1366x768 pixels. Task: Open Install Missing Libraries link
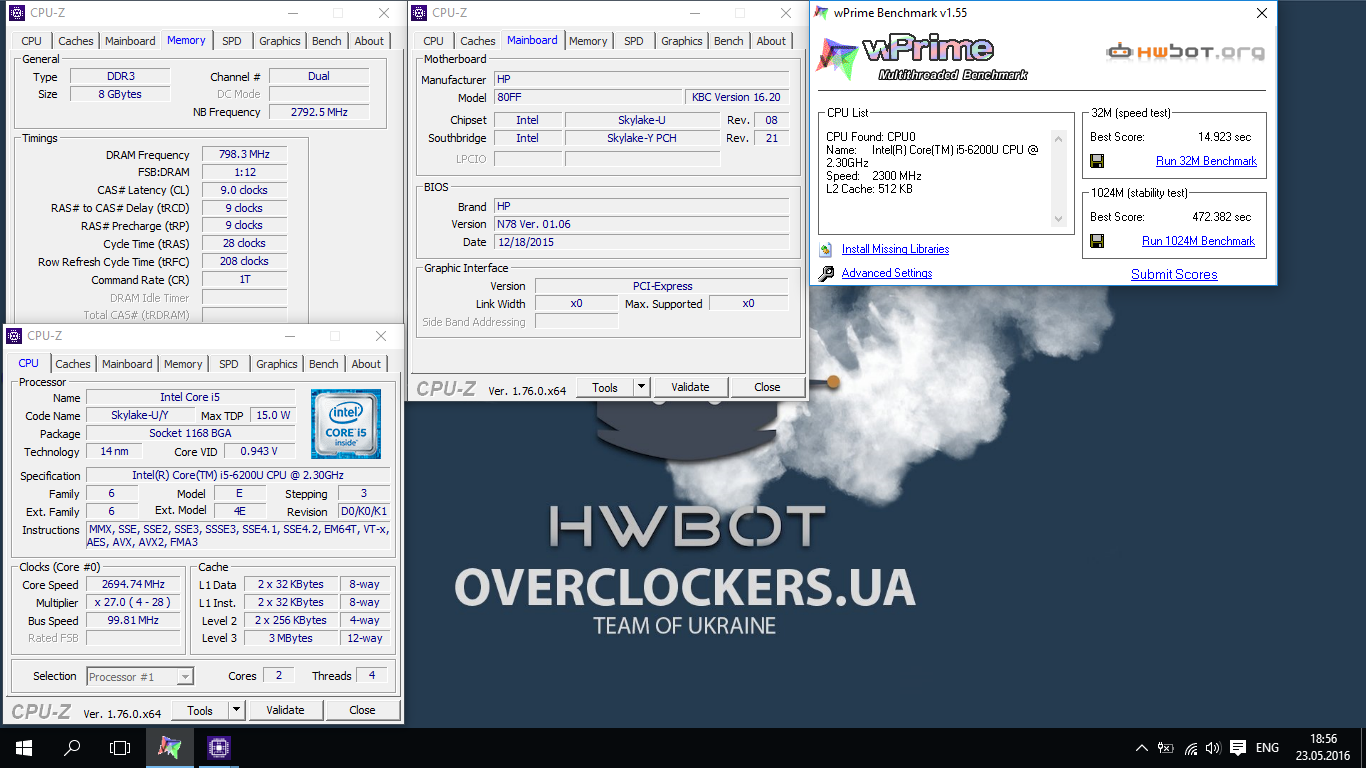click(x=895, y=249)
